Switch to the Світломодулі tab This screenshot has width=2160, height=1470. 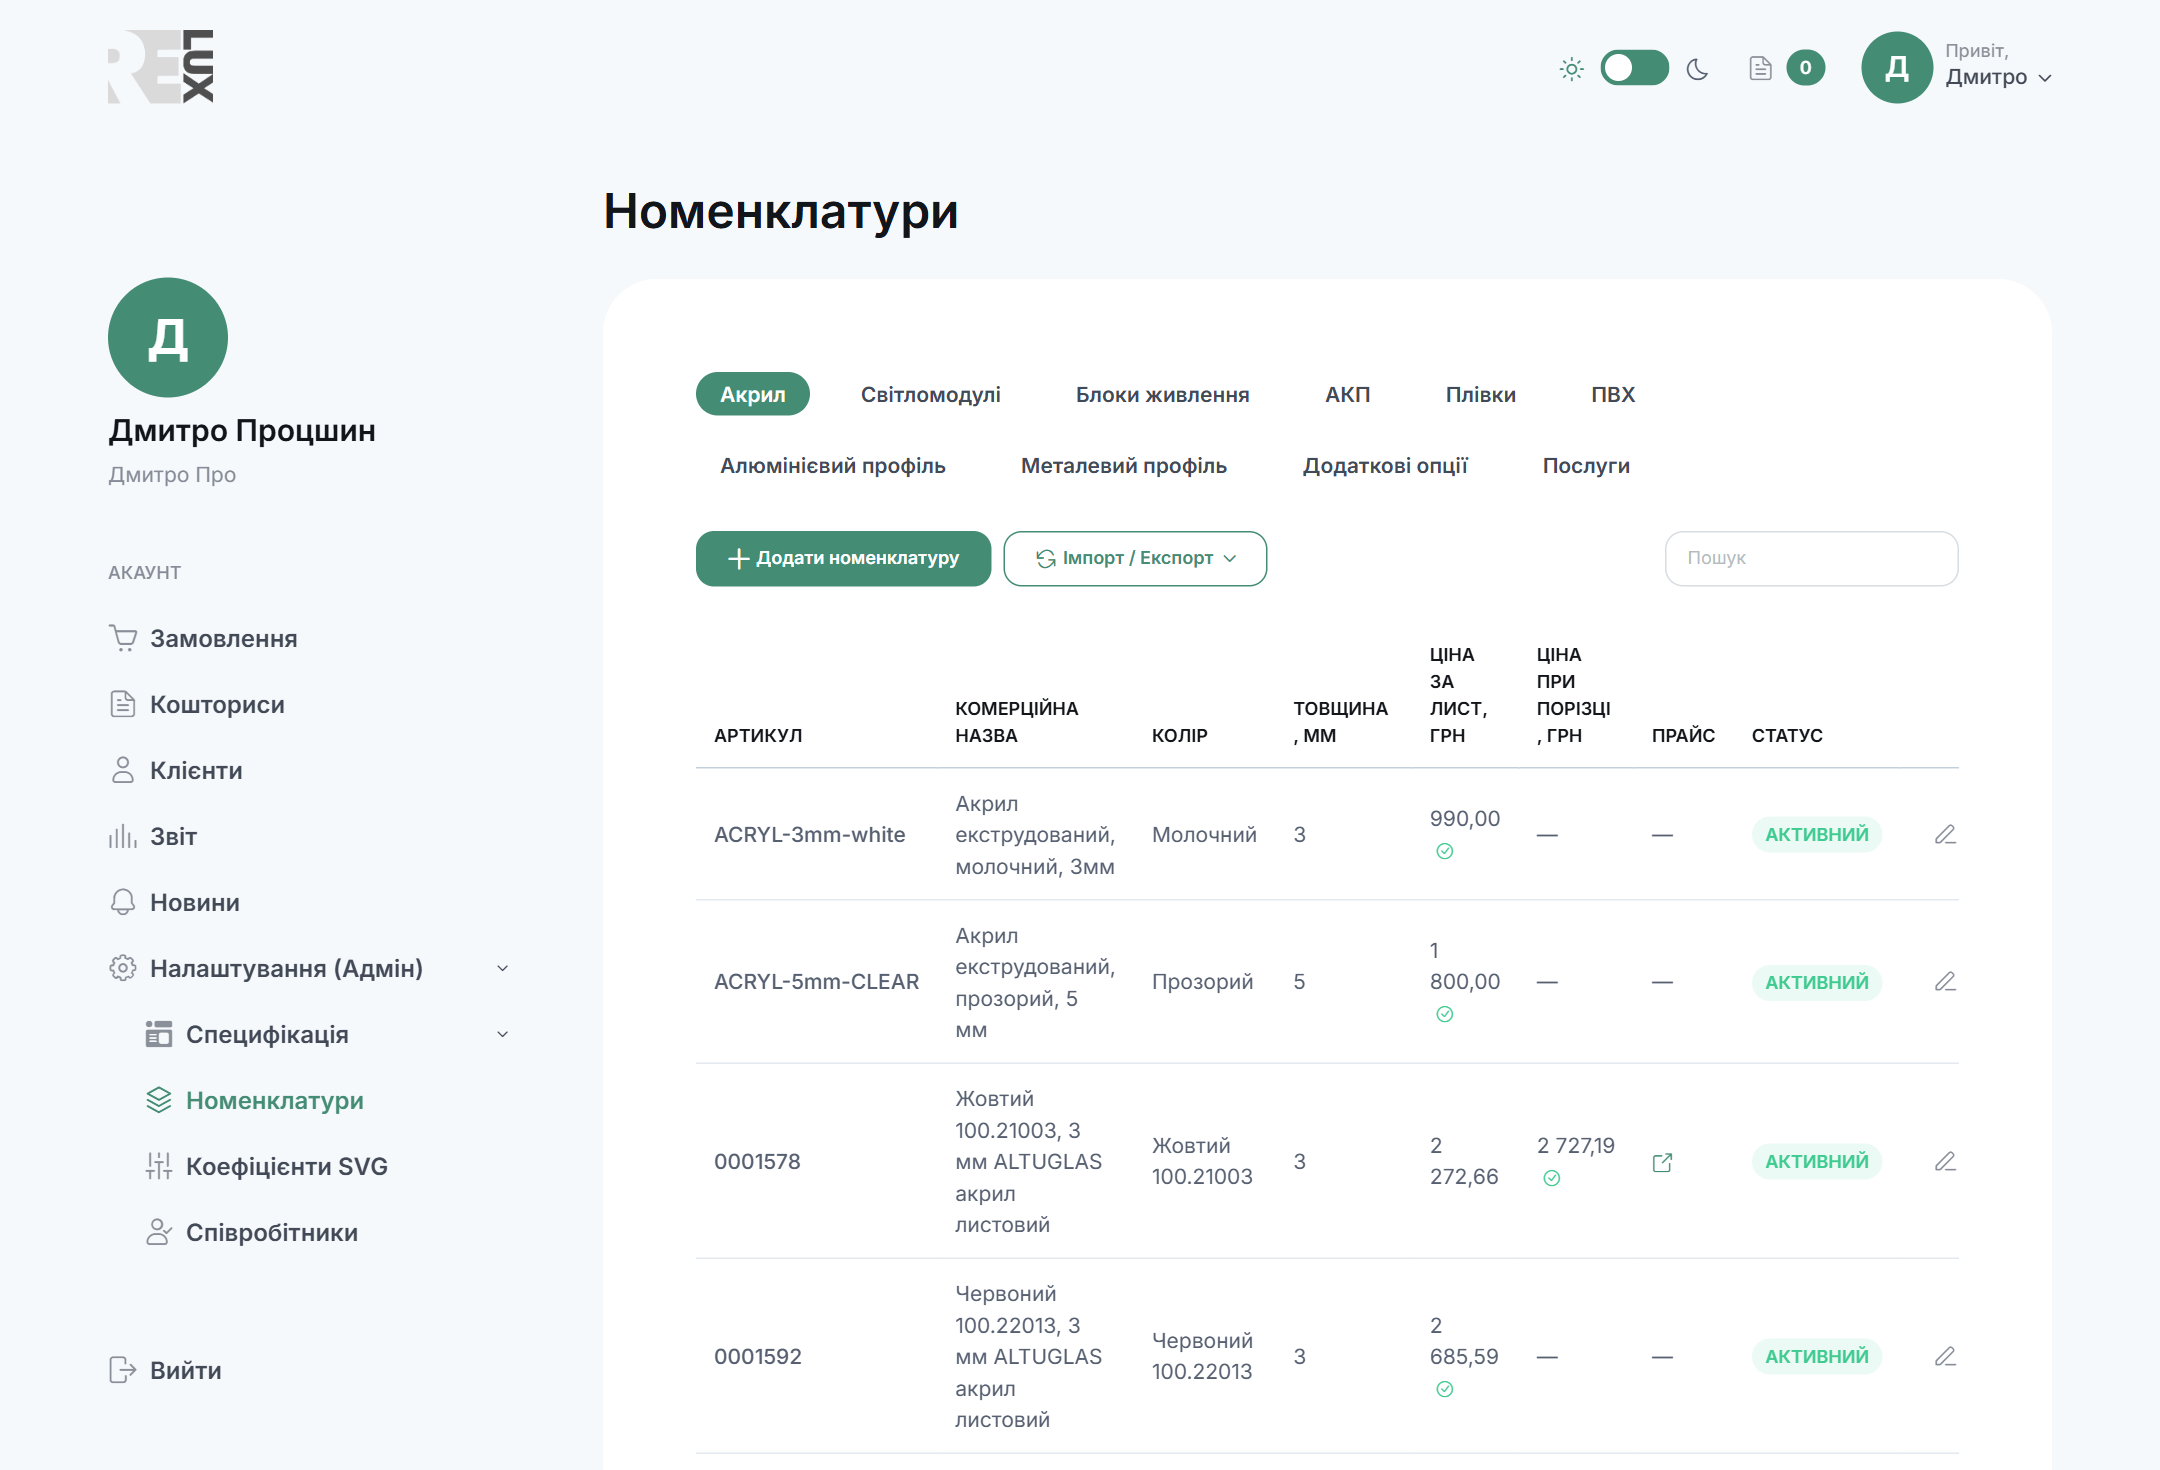930,394
